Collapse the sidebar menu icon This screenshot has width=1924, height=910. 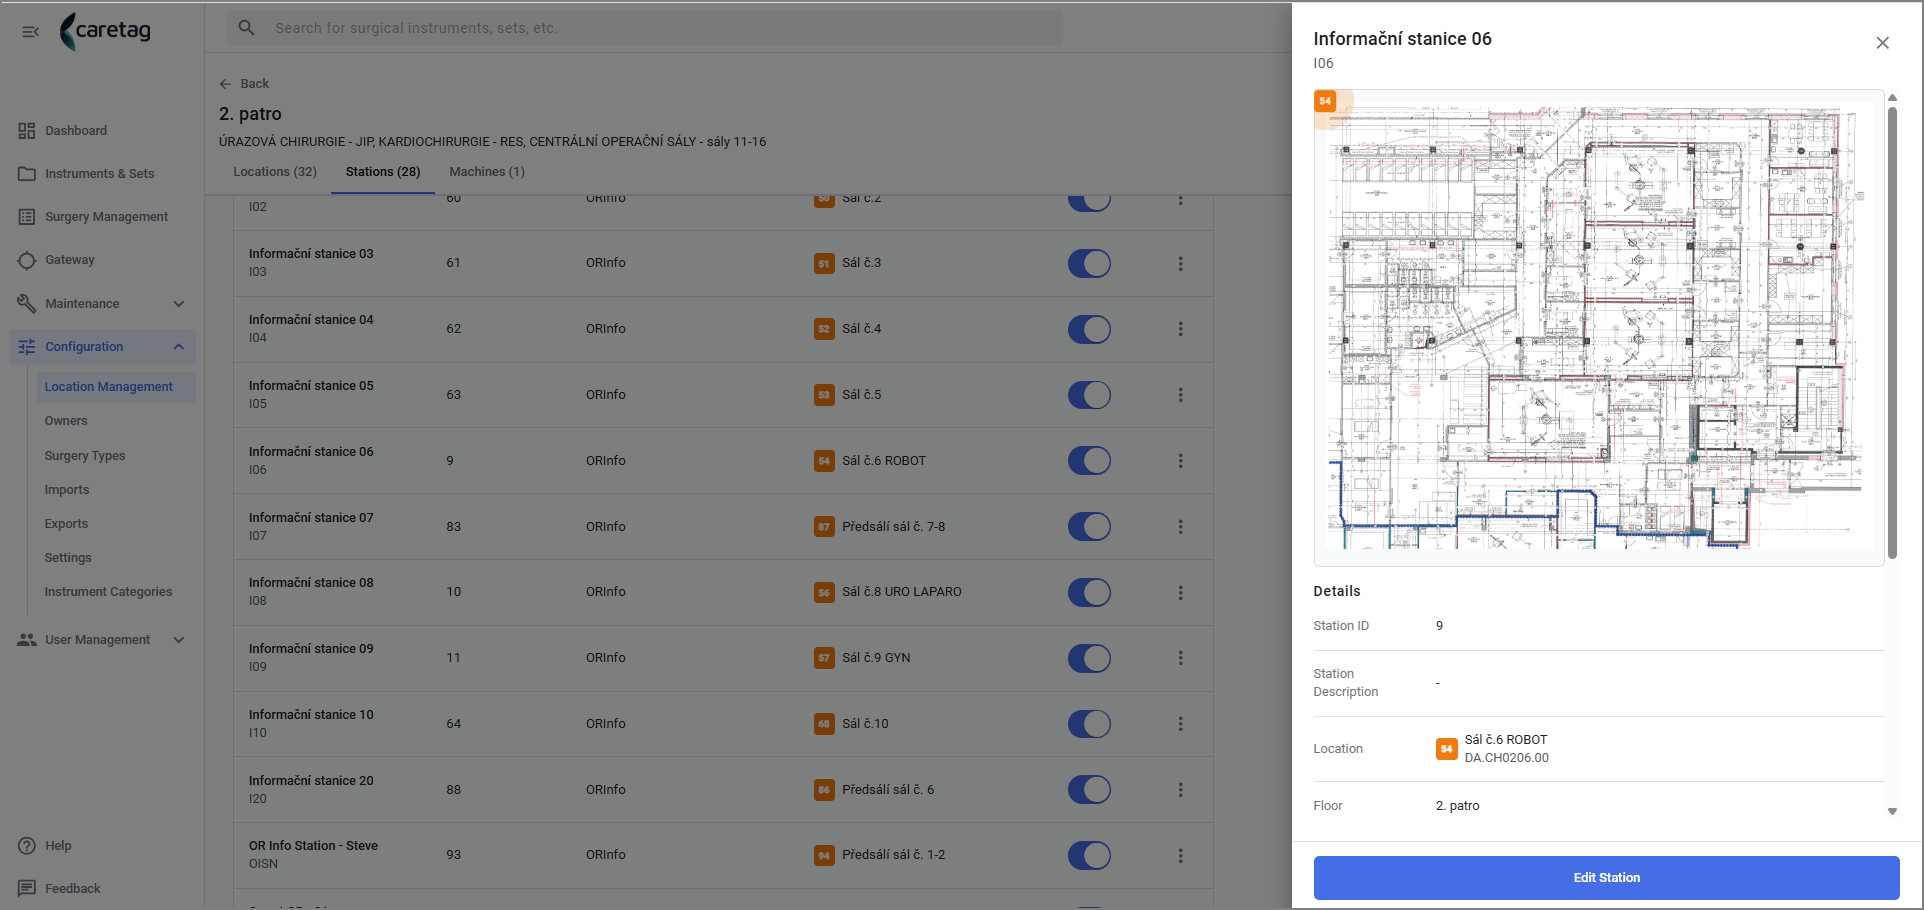pyautogui.click(x=30, y=32)
